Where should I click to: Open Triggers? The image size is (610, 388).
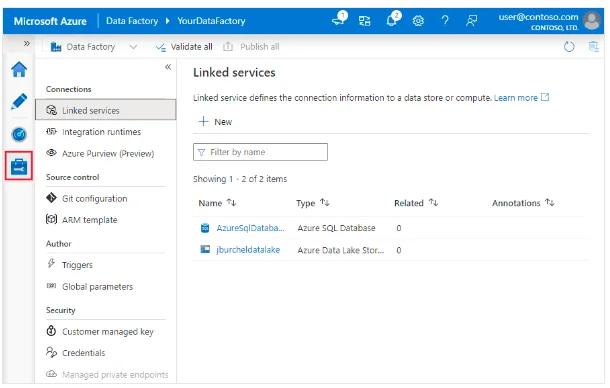point(77,265)
